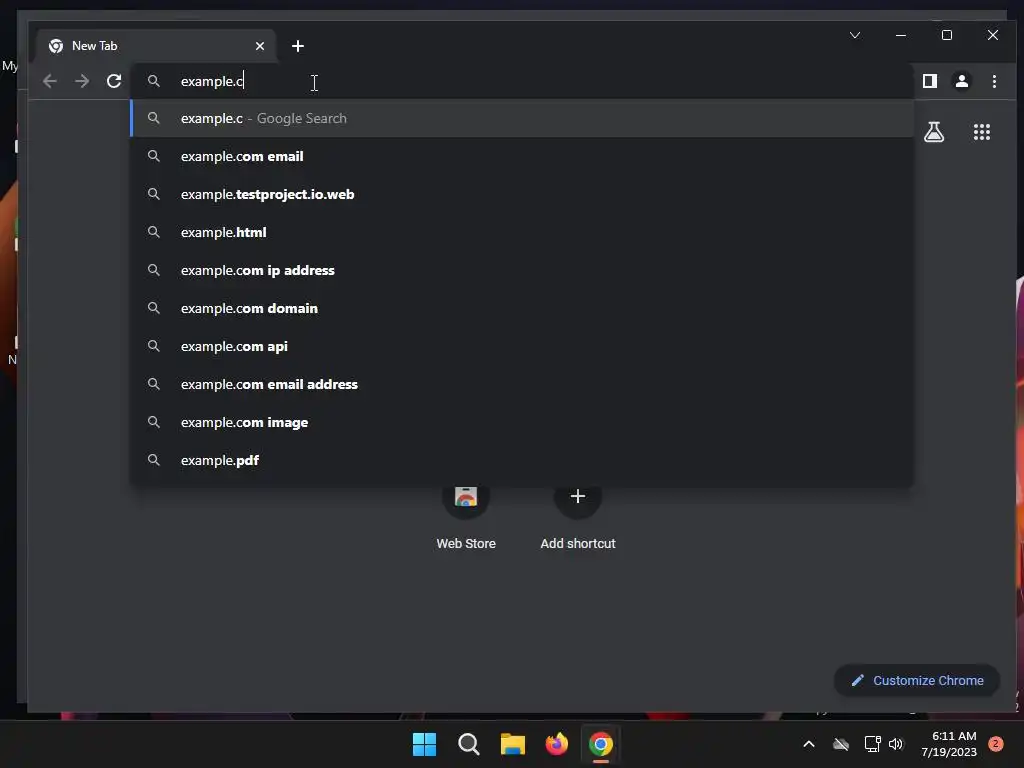
Task: Reload the page with the refresh icon
Action: 114,81
